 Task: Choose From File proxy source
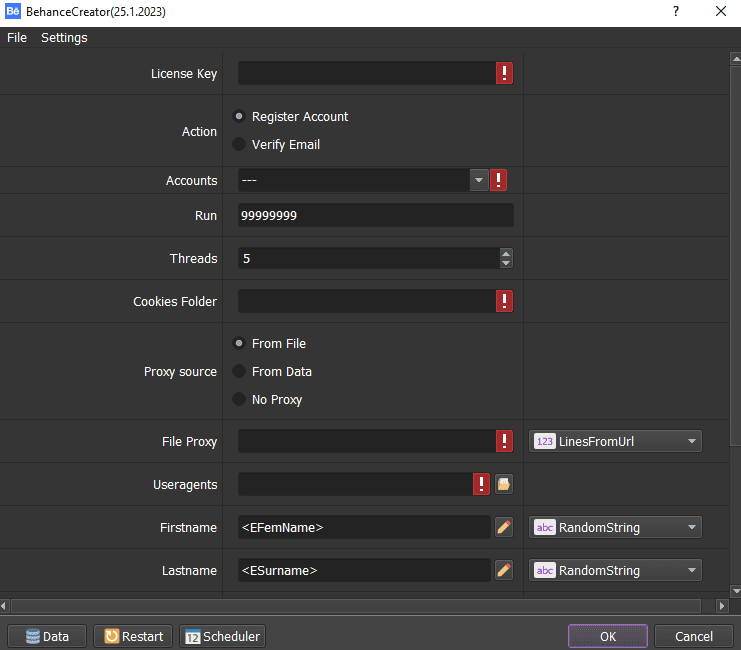[x=239, y=343]
